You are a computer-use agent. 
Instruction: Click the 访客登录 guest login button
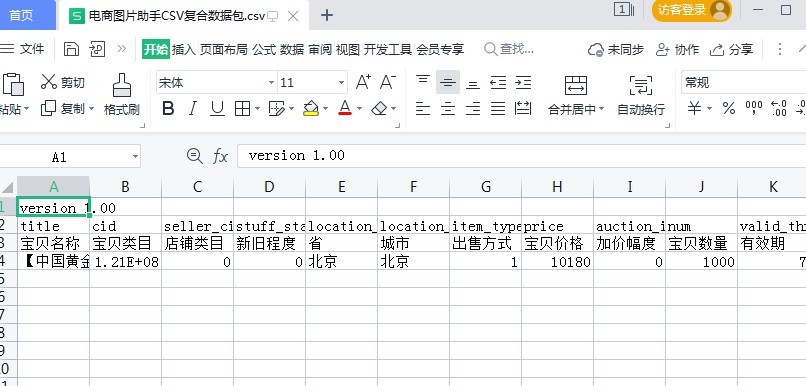tap(691, 10)
